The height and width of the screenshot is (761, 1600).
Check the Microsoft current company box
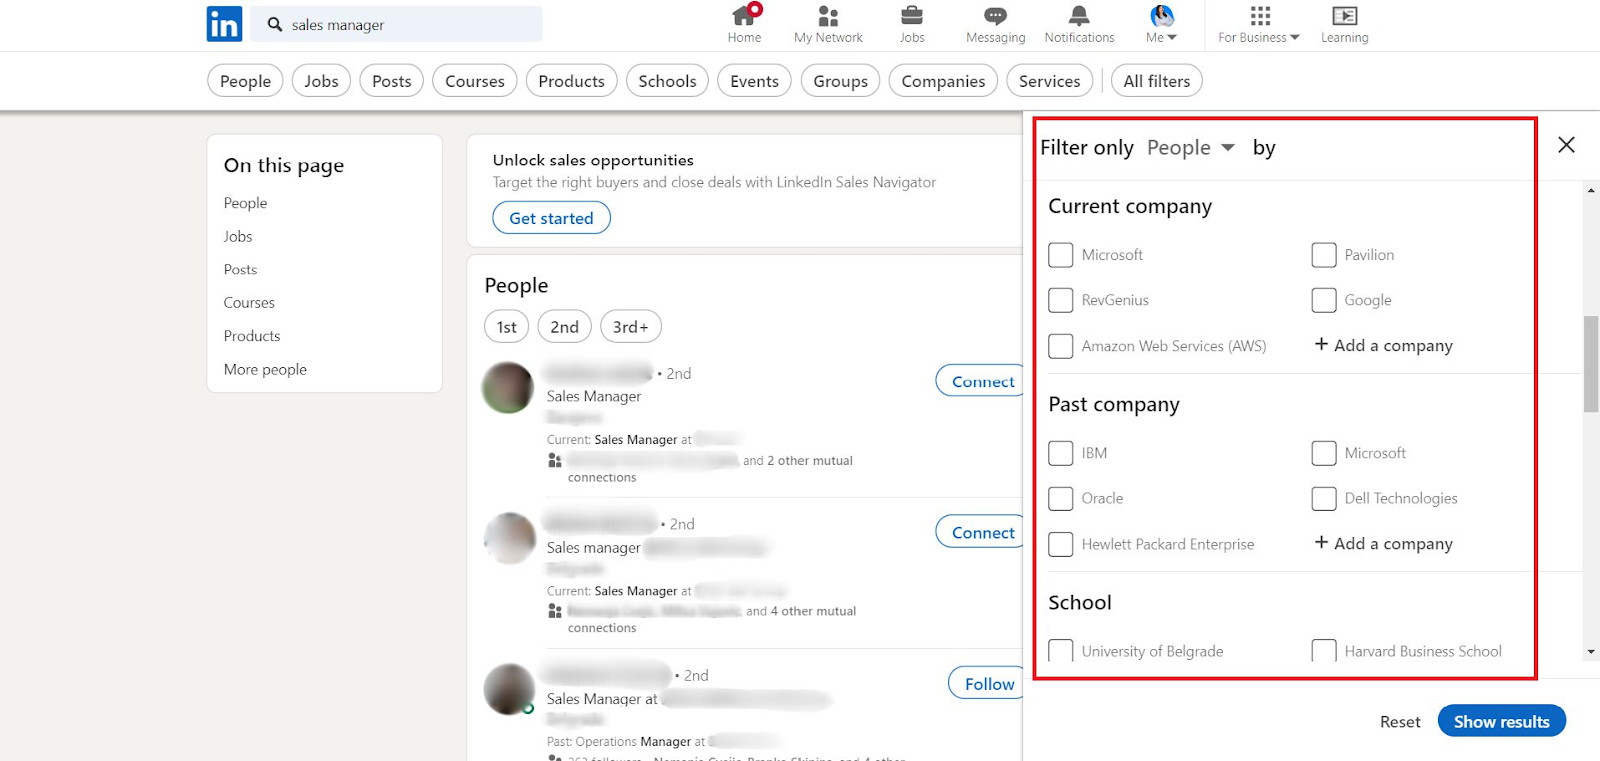coord(1061,255)
